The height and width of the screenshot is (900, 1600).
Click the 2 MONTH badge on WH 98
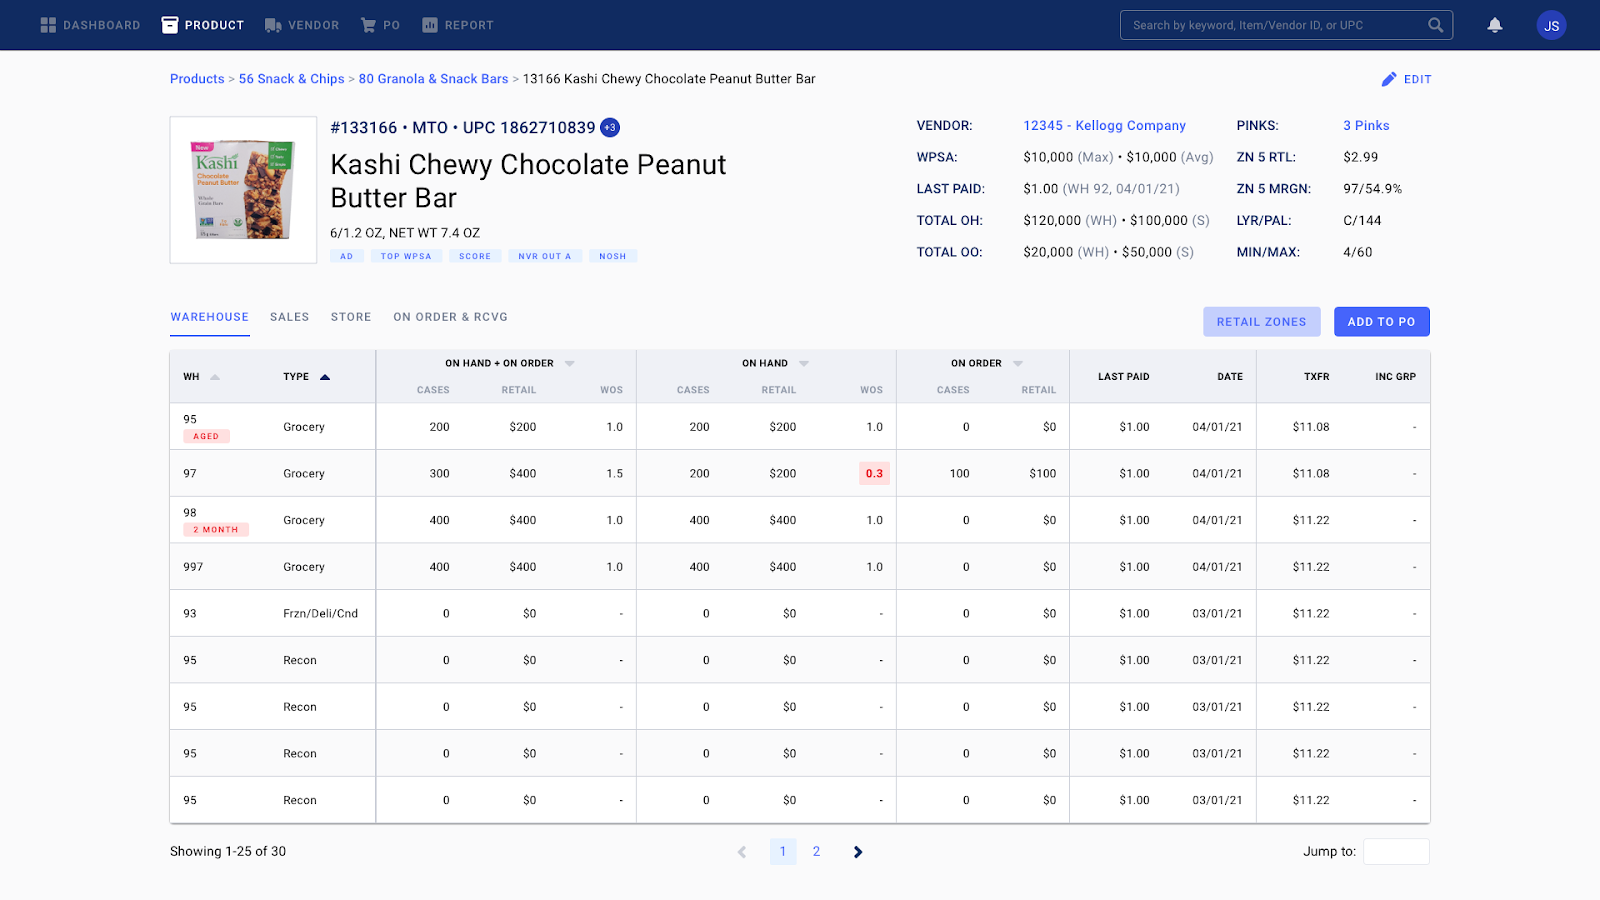pos(216,530)
